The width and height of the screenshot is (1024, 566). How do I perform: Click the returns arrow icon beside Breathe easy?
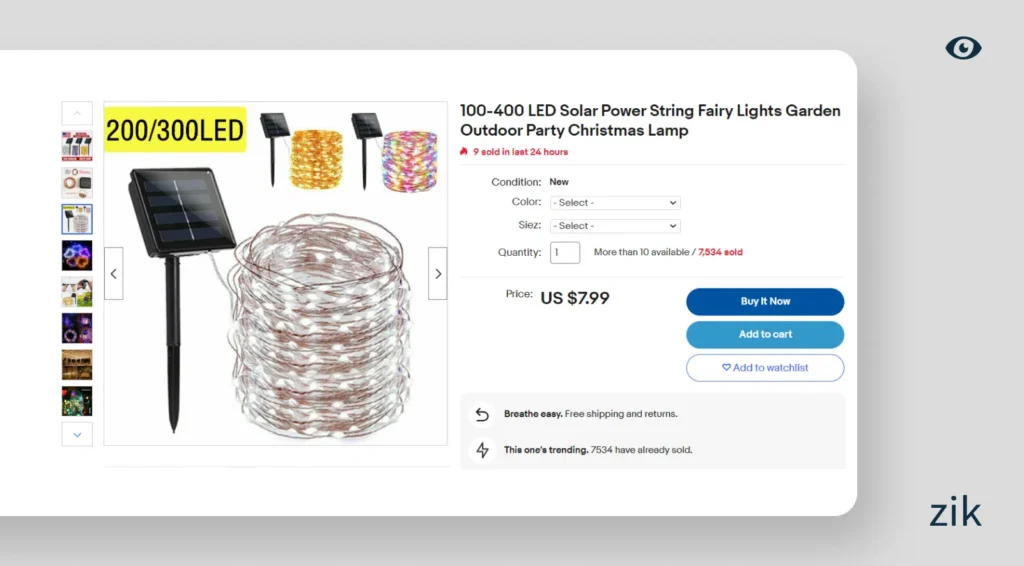click(x=483, y=414)
